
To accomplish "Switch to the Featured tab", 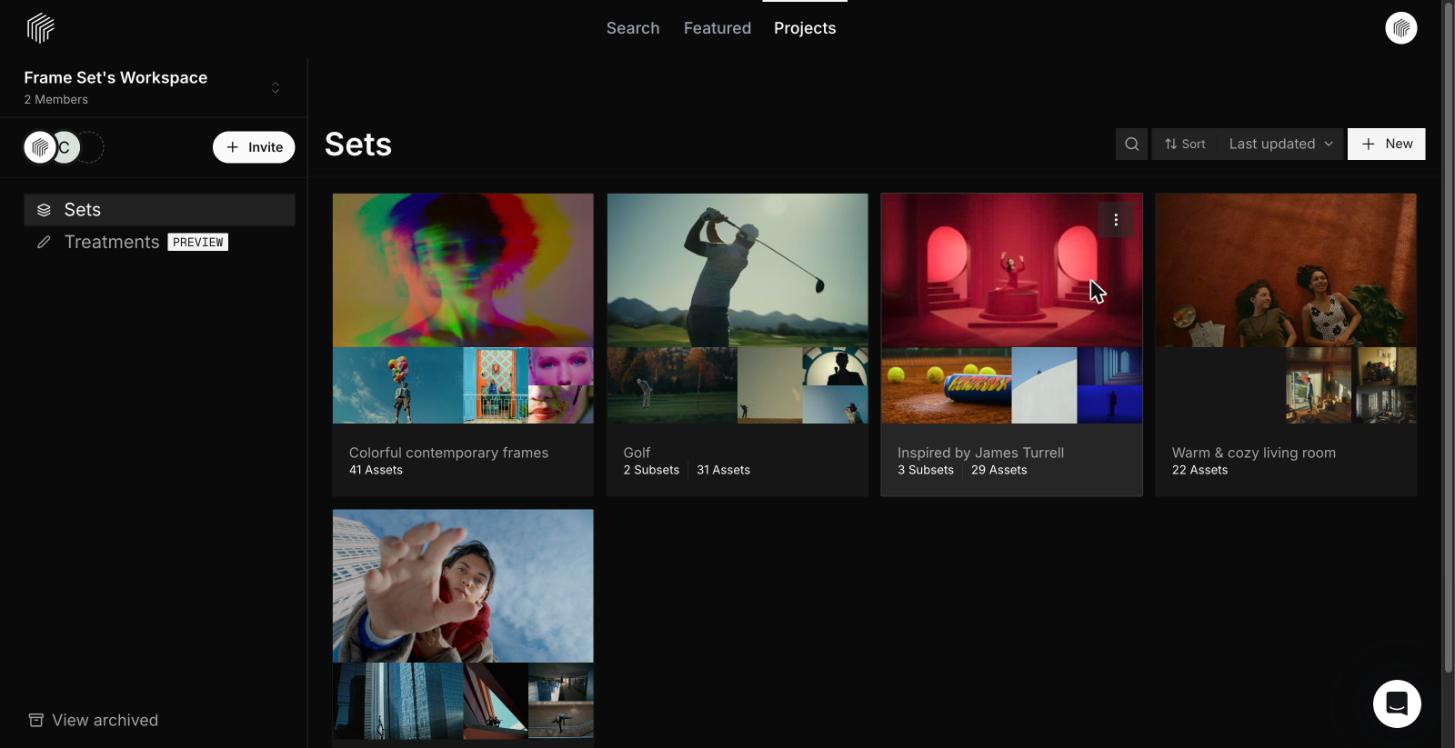I will pyautogui.click(x=717, y=28).
